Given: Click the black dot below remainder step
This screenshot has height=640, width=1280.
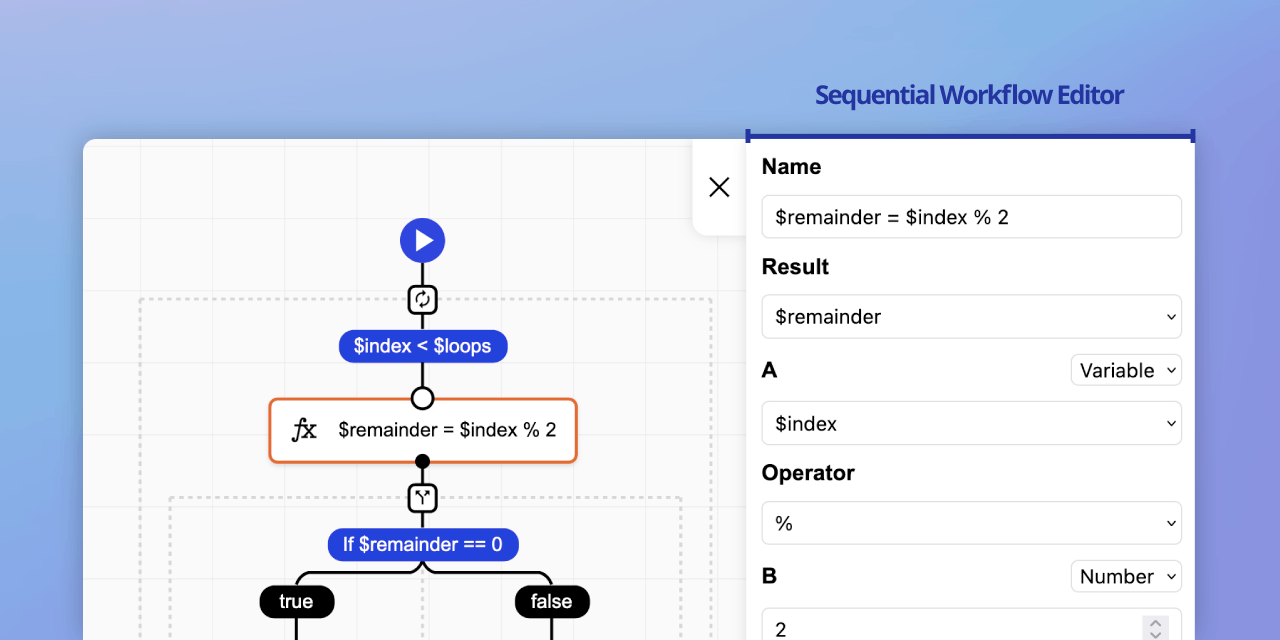Looking at the screenshot, I should coord(422,462).
